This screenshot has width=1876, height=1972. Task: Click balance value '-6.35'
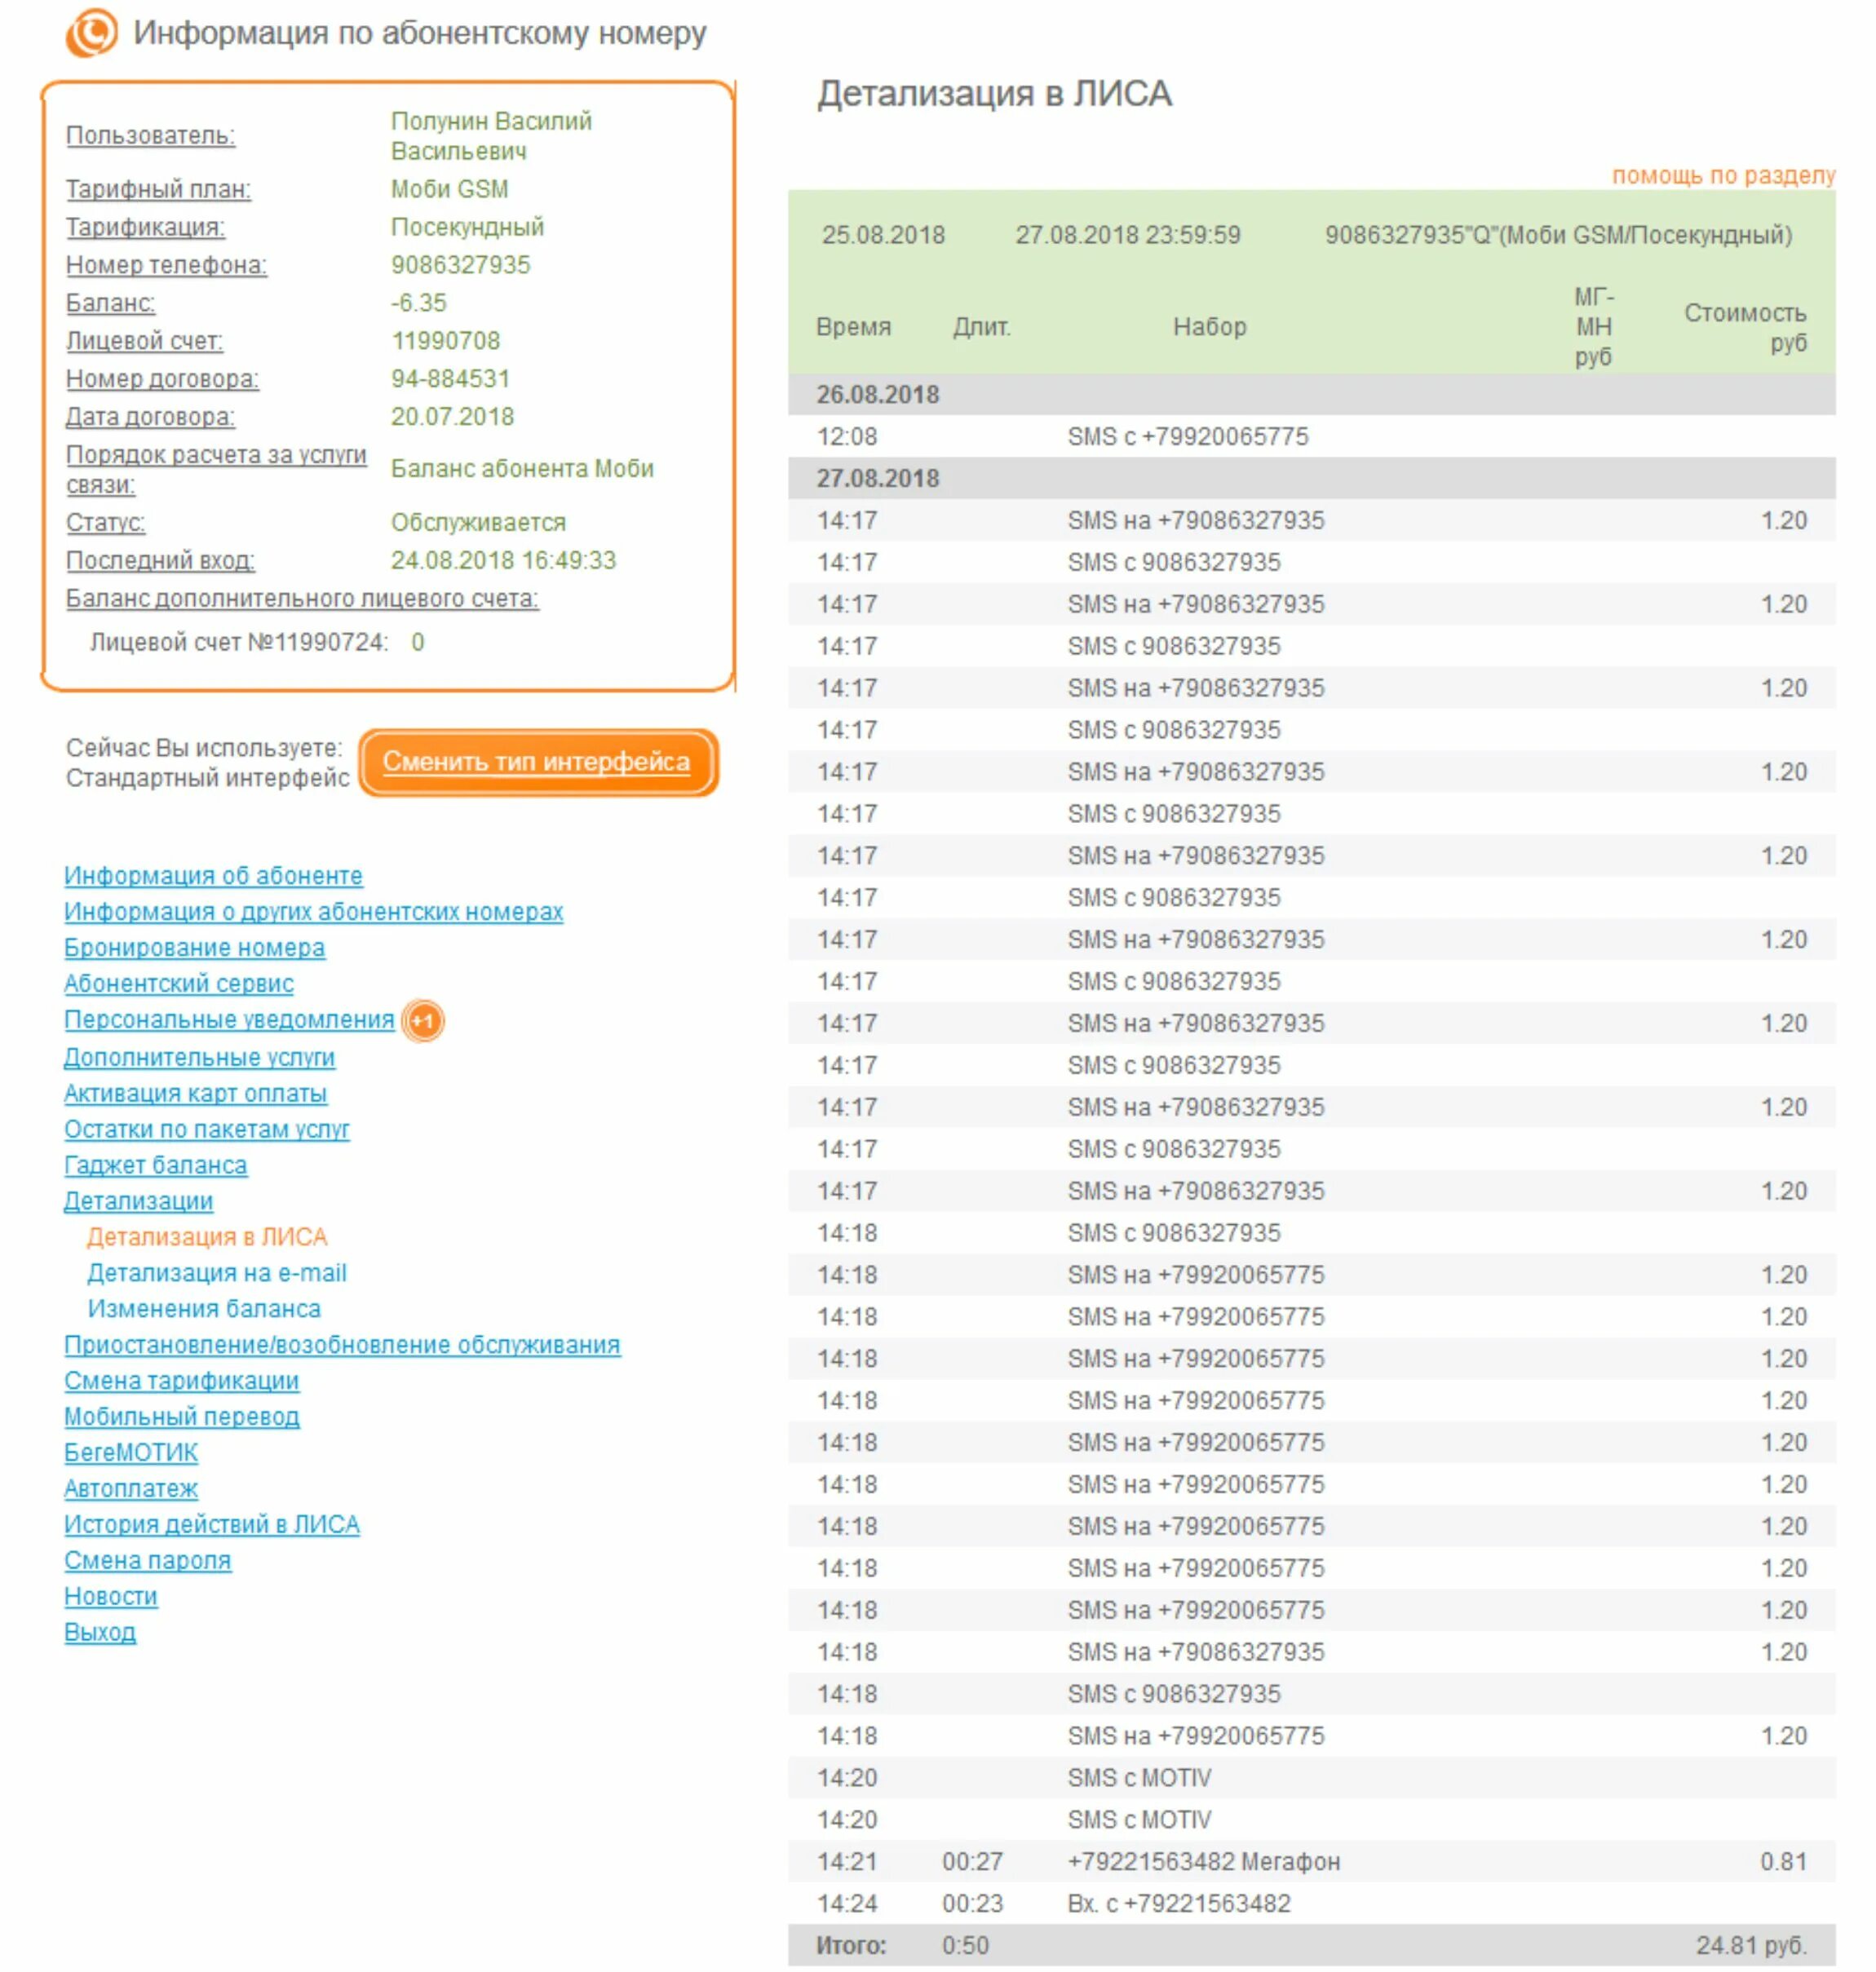point(418,304)
